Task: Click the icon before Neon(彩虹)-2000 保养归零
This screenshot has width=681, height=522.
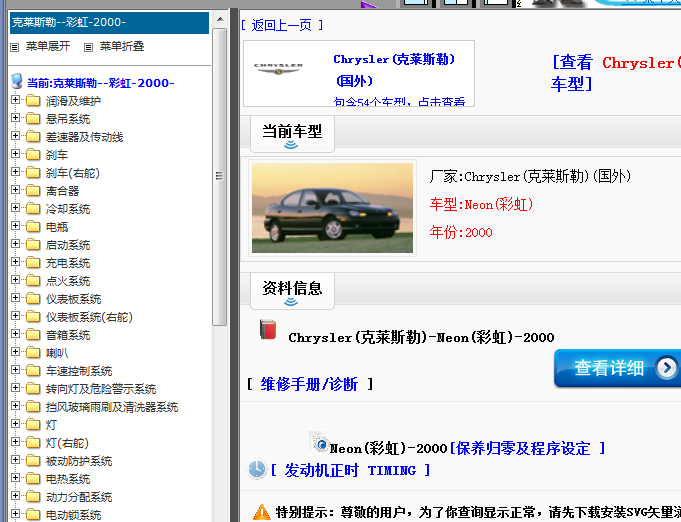Action: 319,442
